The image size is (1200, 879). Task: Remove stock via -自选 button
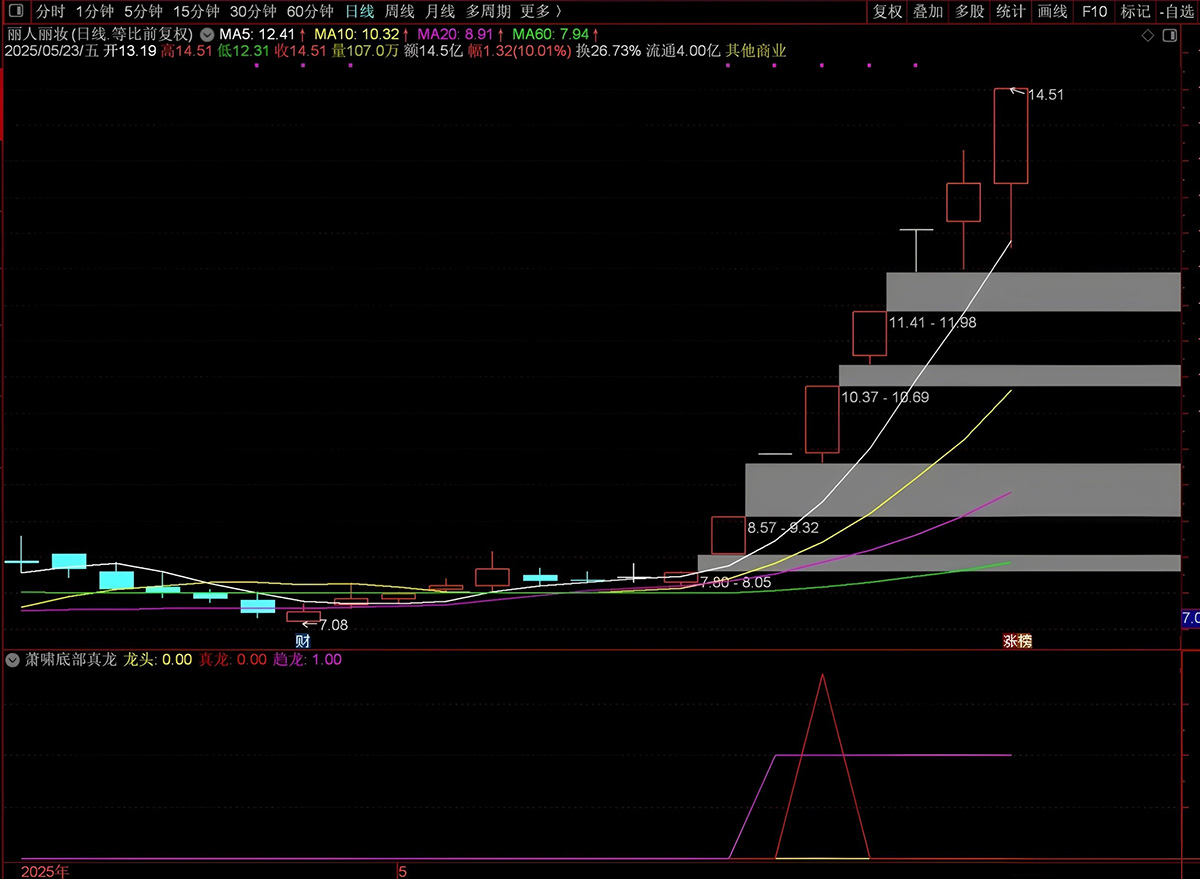(x=1176, y=12)
